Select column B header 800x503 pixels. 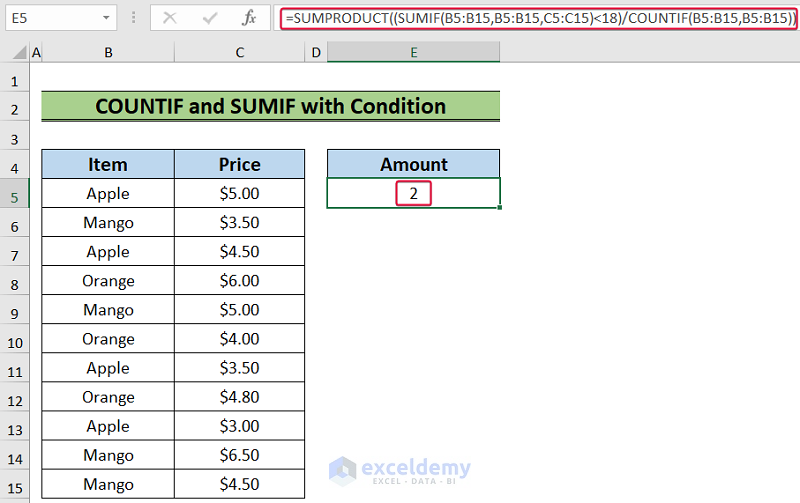pyautogui.click(x=108, y=52)
